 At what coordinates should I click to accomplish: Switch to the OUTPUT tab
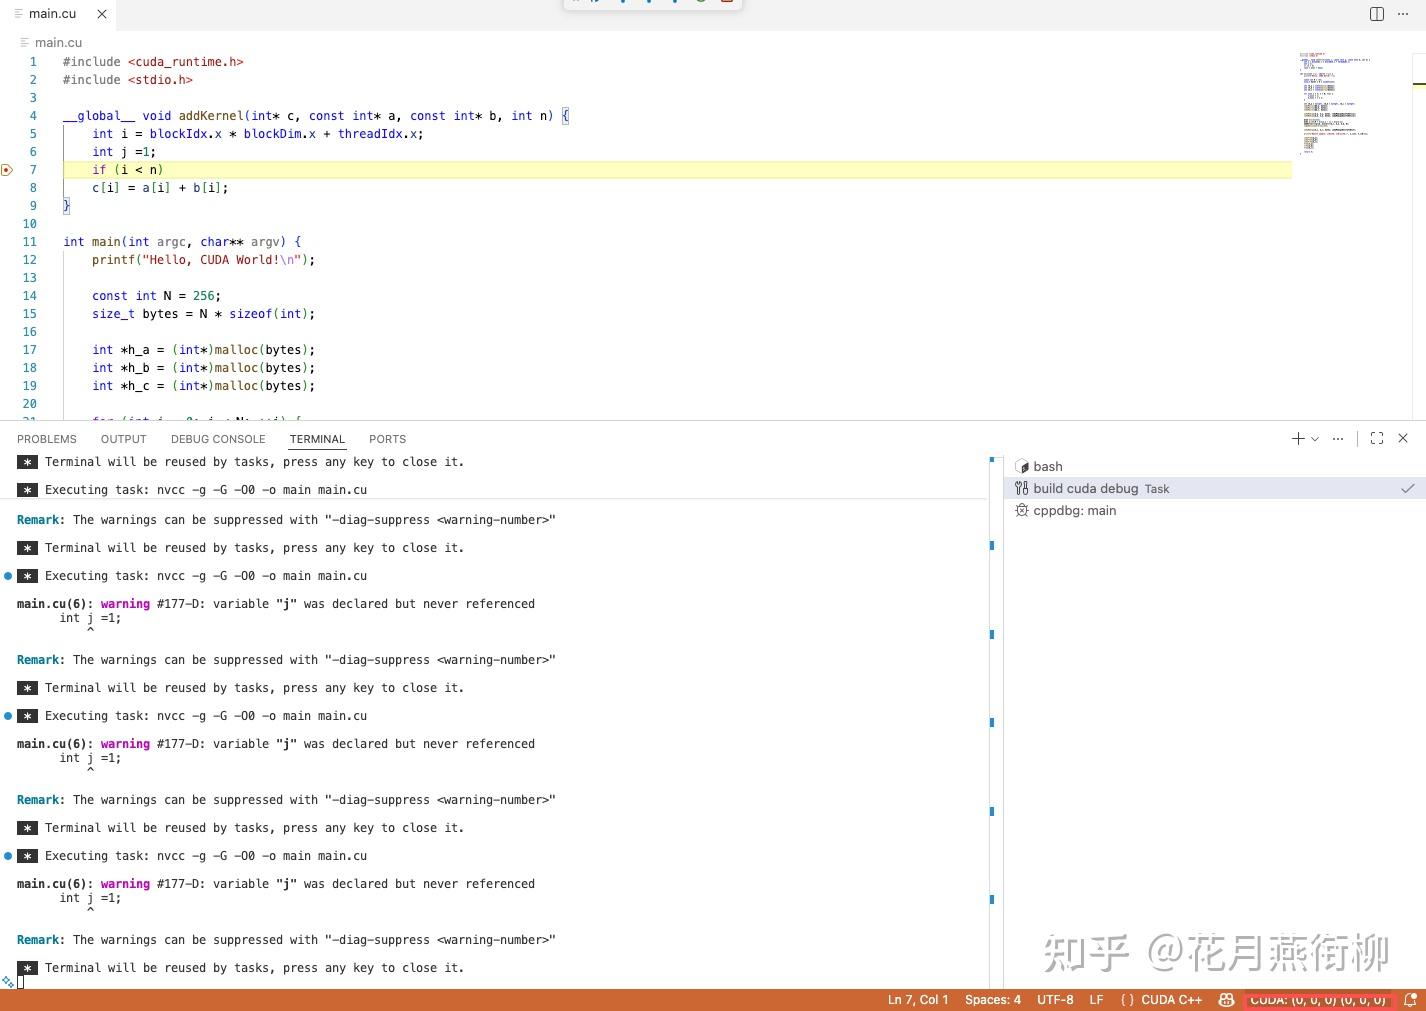pos(124,439)
